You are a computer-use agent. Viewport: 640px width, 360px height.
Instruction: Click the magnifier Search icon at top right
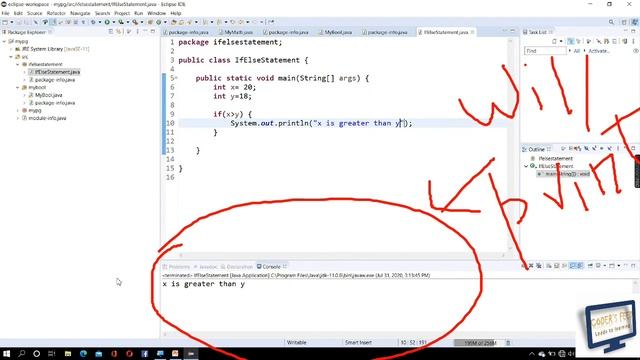[x=611, y=22]
